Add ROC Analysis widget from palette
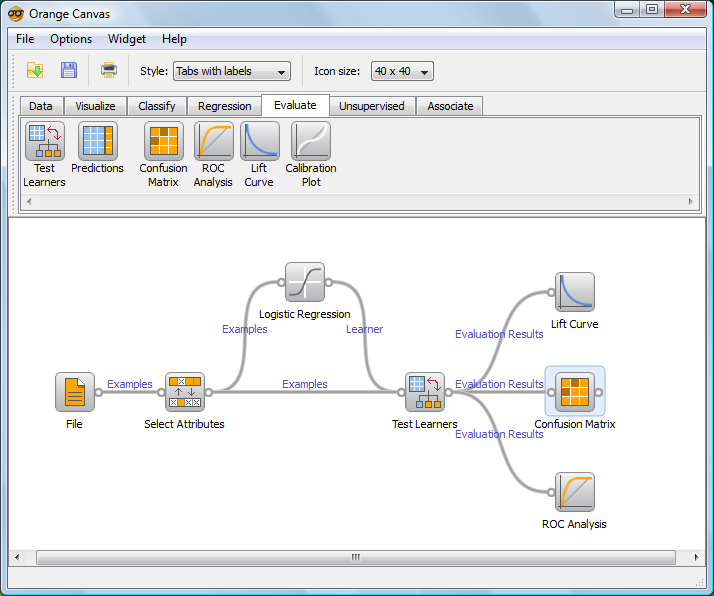The width and height of the screenshot is (714, 596). [214, 141]
